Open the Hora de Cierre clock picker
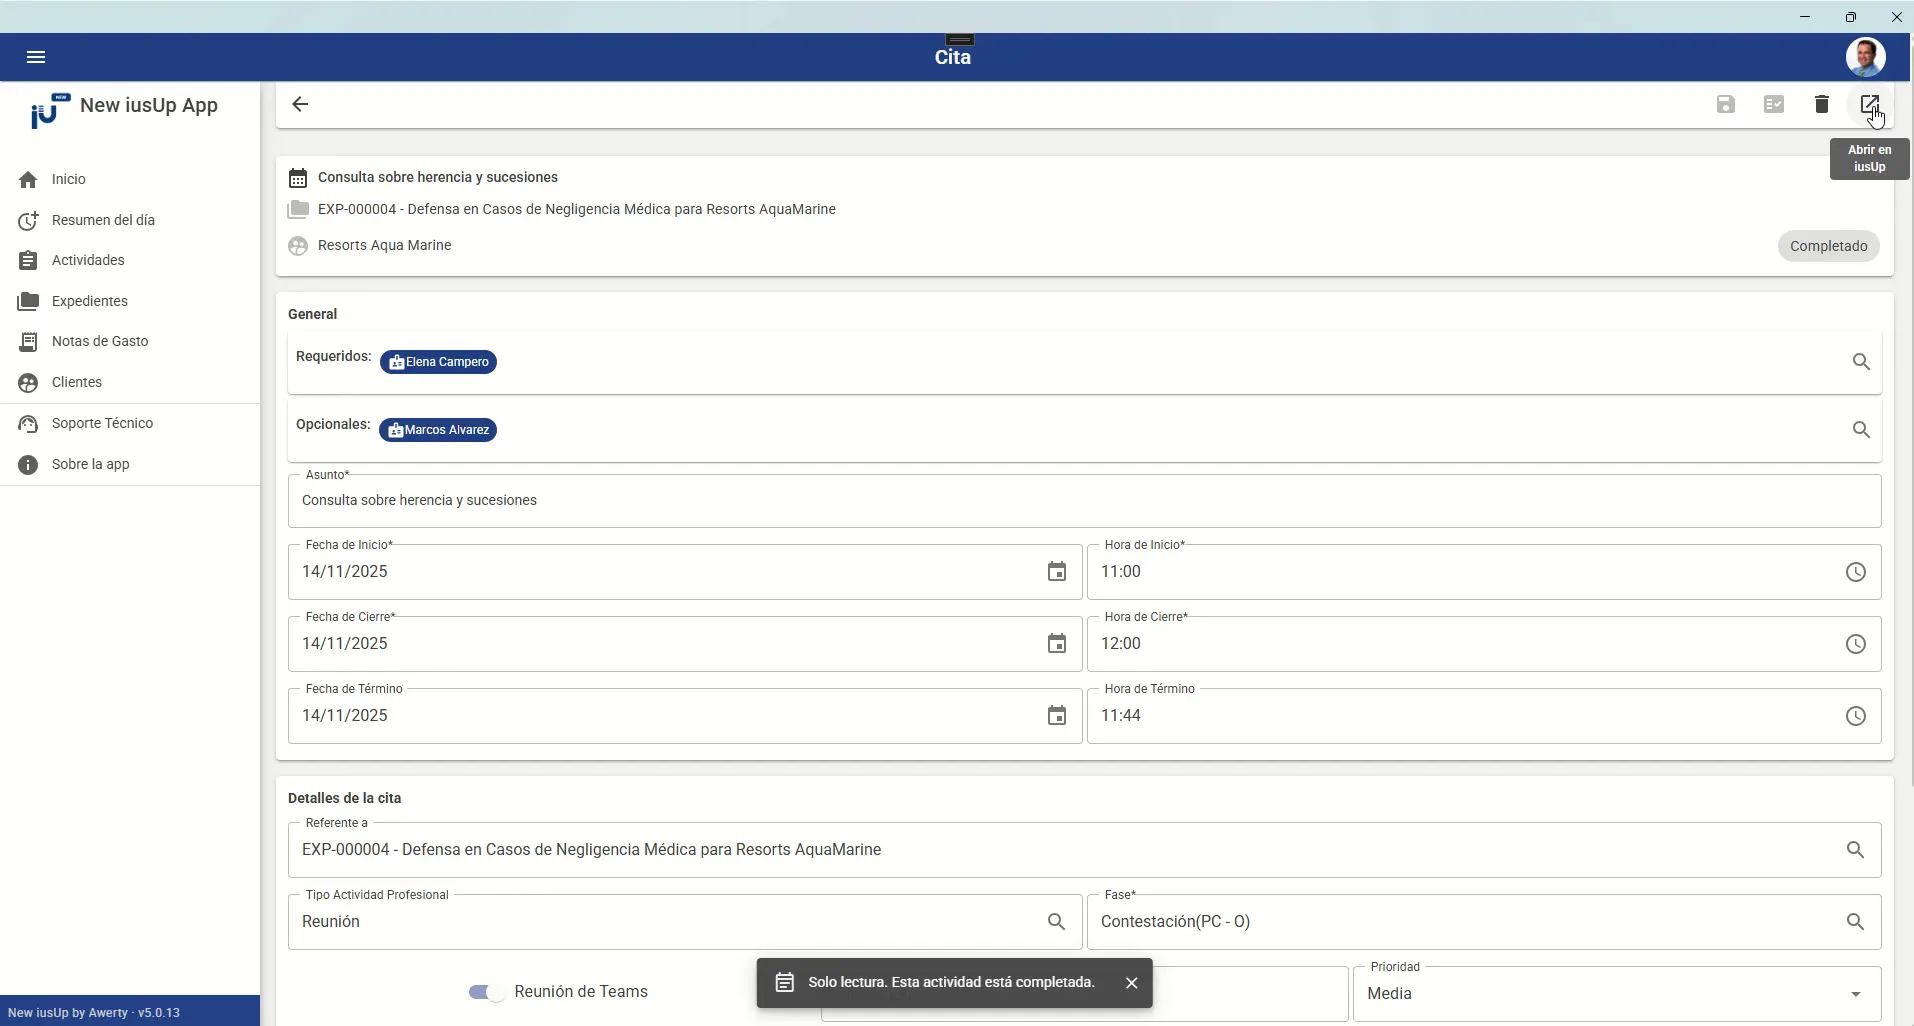 [1856, 644]
